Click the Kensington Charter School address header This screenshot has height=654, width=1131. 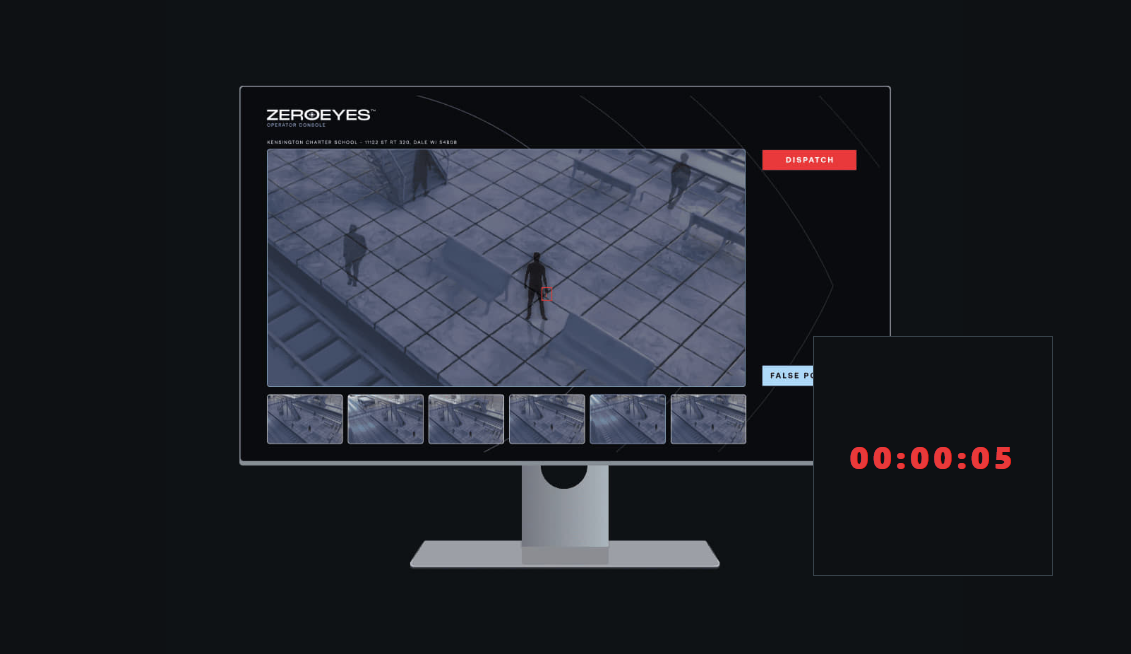[360, 142]
